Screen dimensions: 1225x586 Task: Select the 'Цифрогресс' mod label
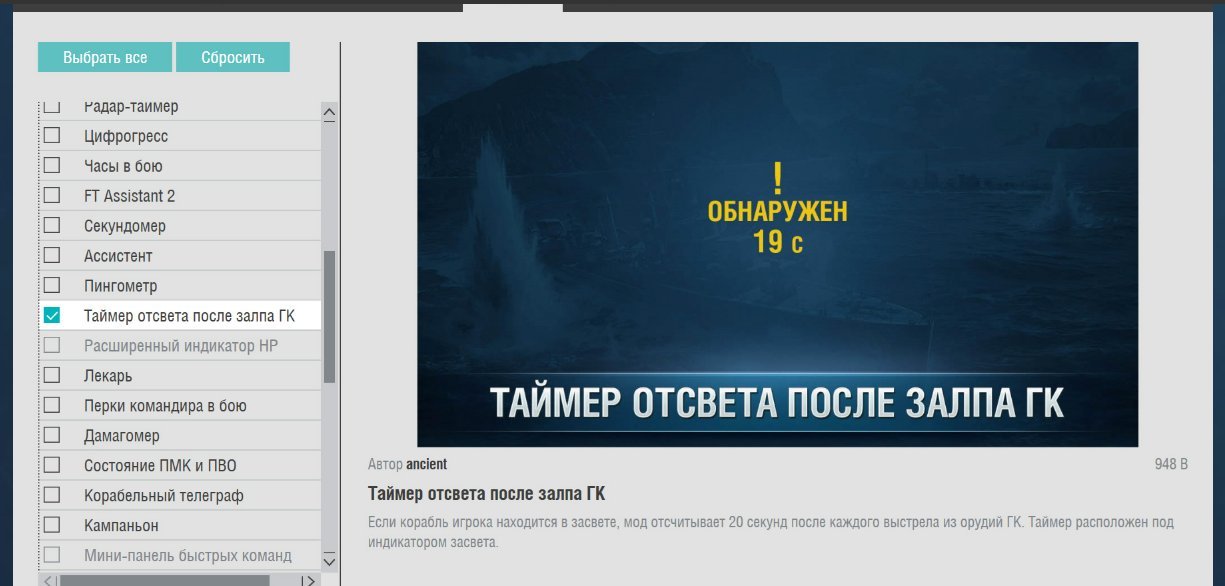click(126, 136)
